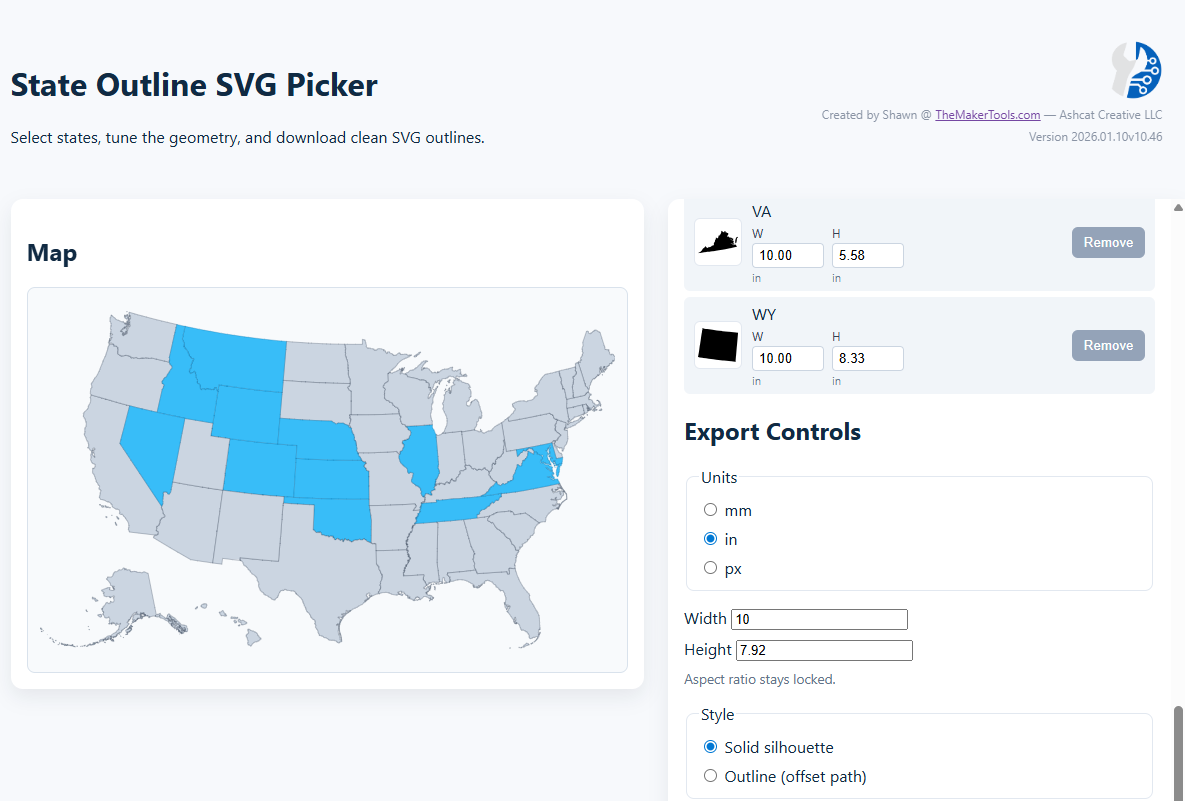
Task: Switch export units to mm
Action: tap(710, 508)
